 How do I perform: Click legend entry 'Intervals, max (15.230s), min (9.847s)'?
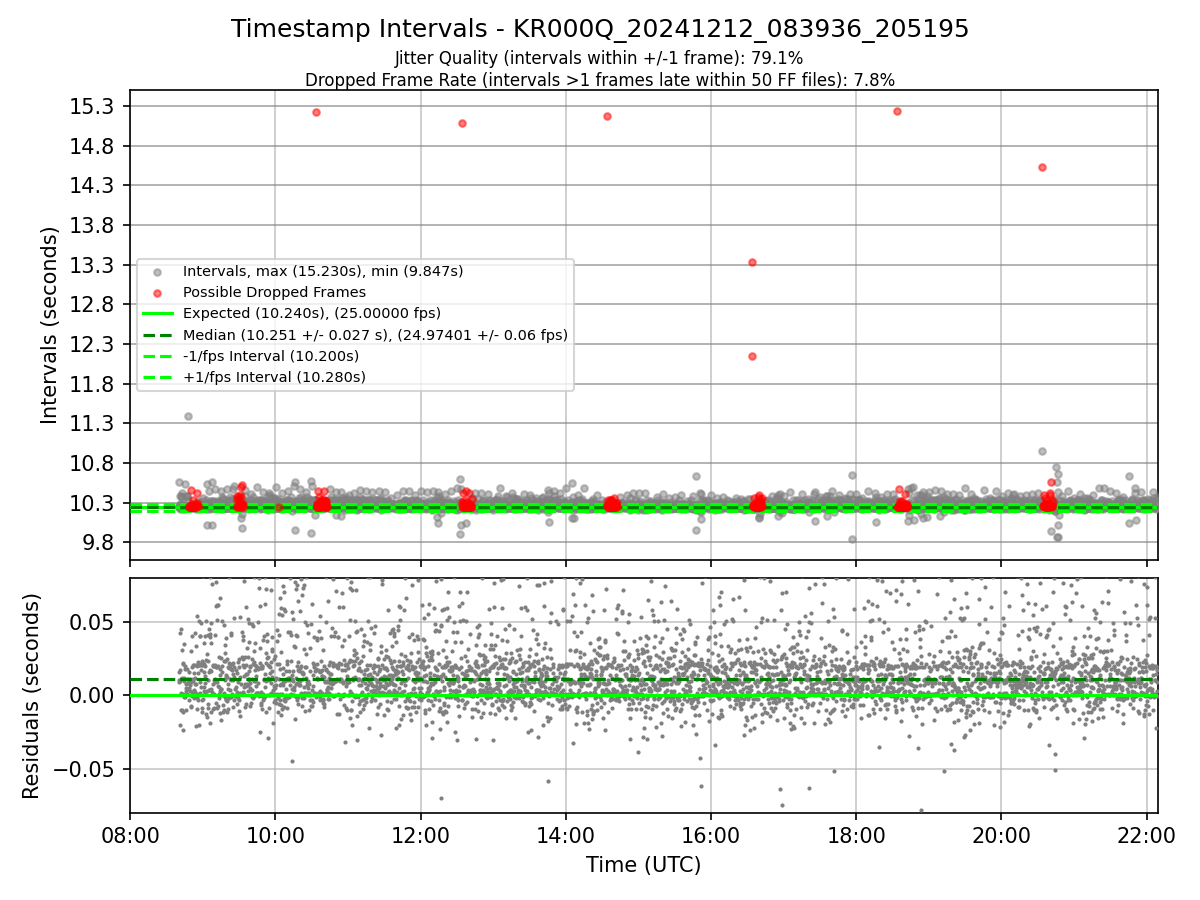(x=323, y=271)
